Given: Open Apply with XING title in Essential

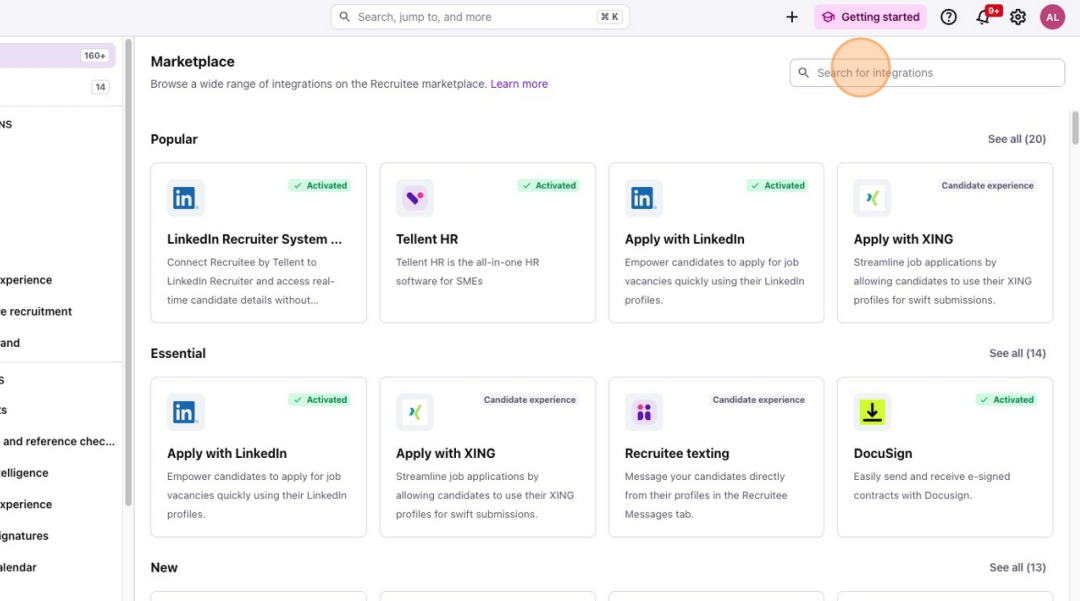Looking at the screenshot, I should pos(446,453).
